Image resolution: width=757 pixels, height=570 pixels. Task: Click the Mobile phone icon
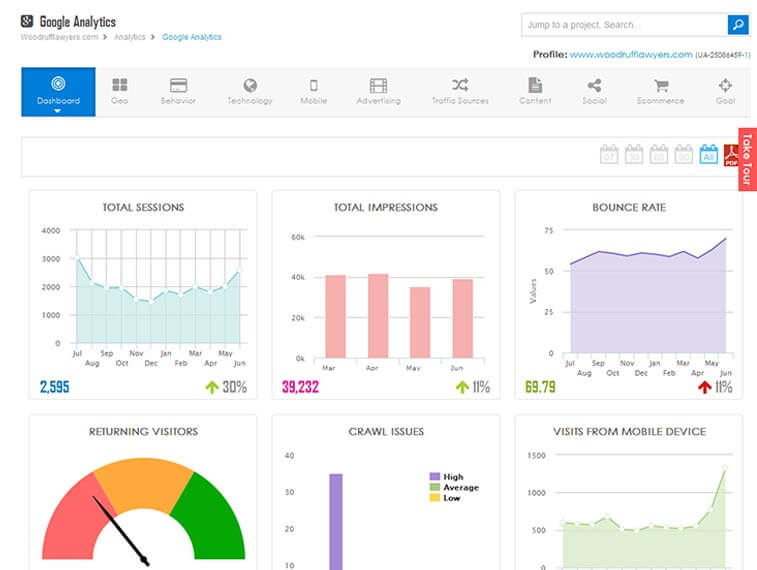pos(313,86)
